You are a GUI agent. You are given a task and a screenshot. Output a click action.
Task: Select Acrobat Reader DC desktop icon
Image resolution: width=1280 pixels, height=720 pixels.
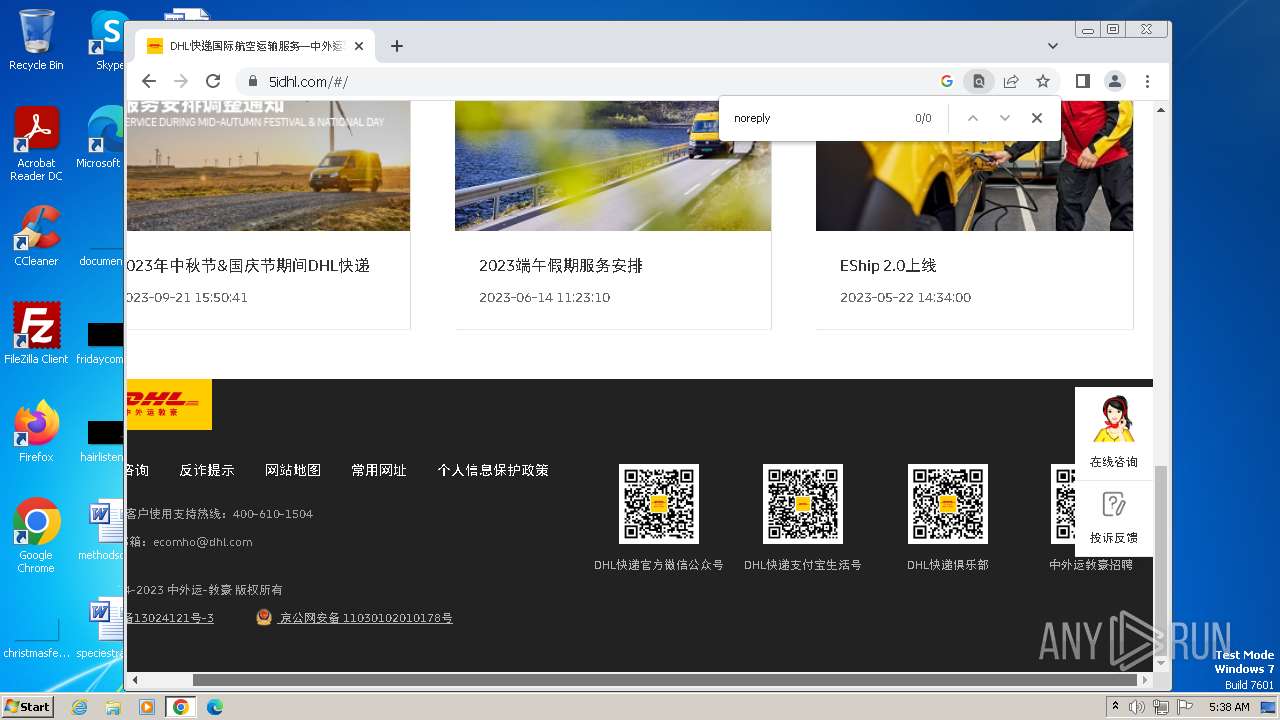[36, 145]
